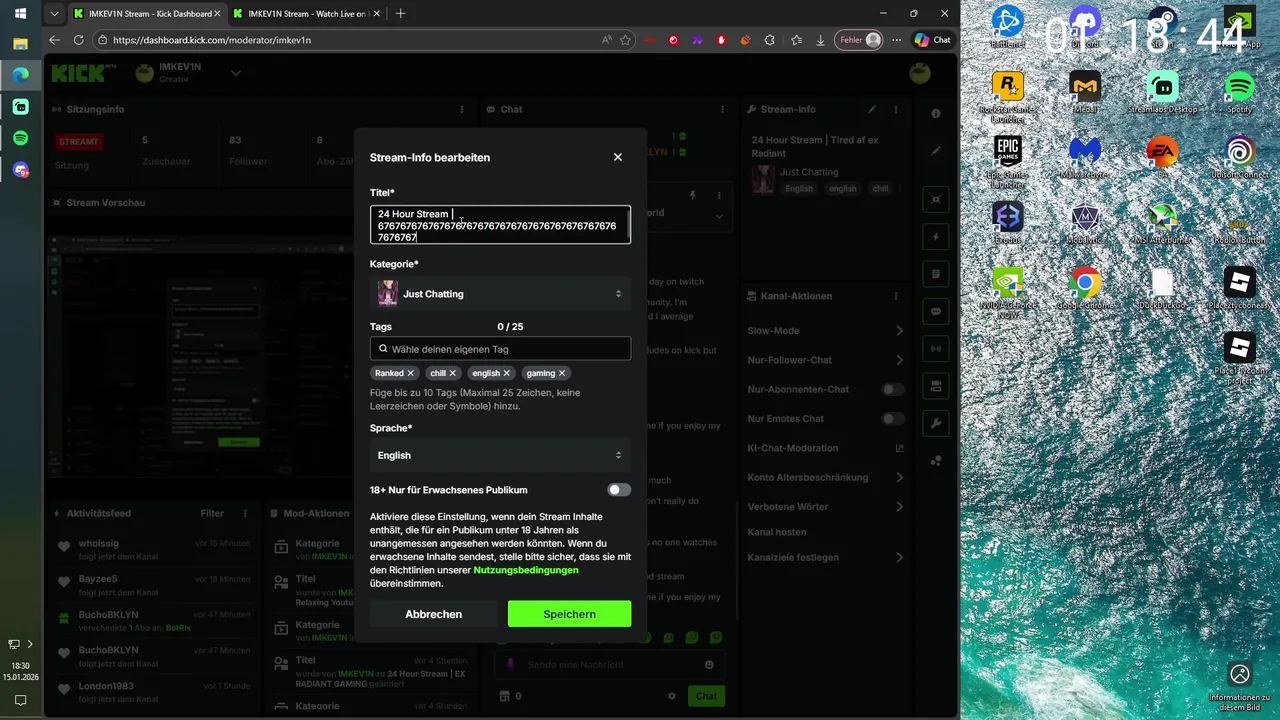Reload the page with refresh icon
1280x720 pixels.
(x=79, y=40)
